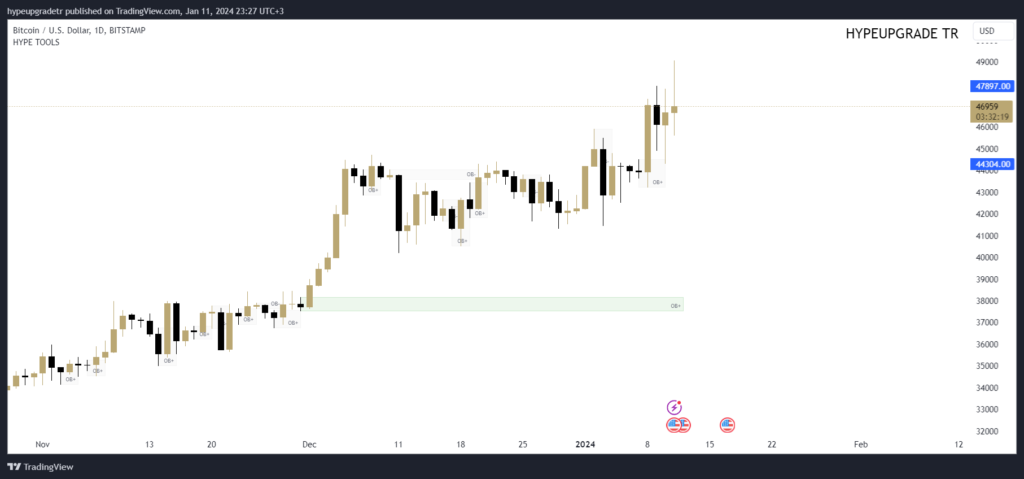Click the 32000 level on the price axis
The image size is (1024, 479).
[987, 431]
